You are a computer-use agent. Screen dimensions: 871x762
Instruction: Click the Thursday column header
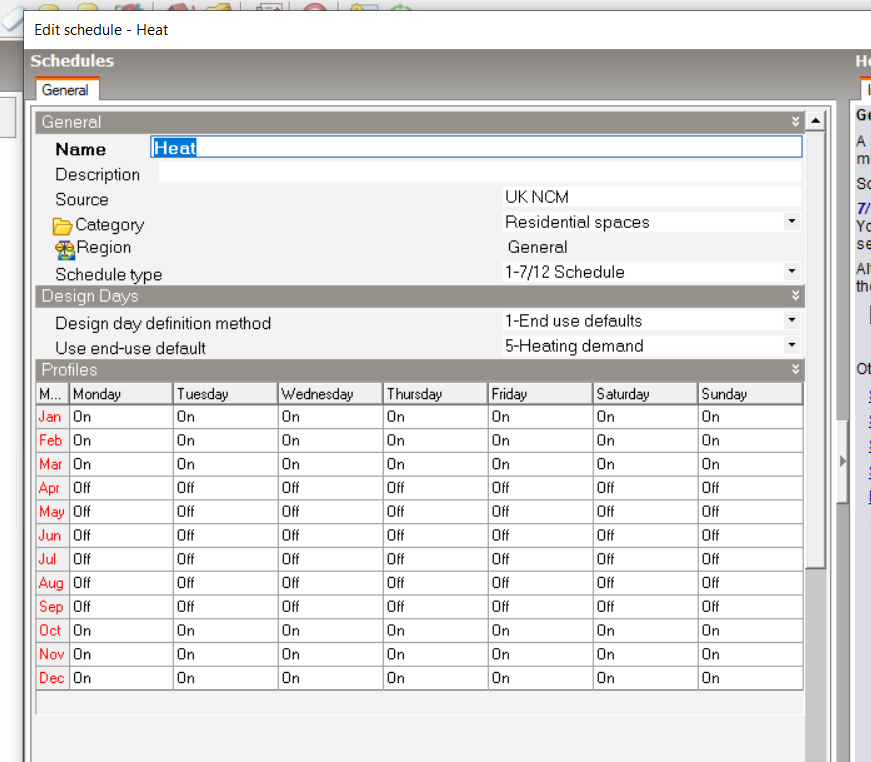436,394
